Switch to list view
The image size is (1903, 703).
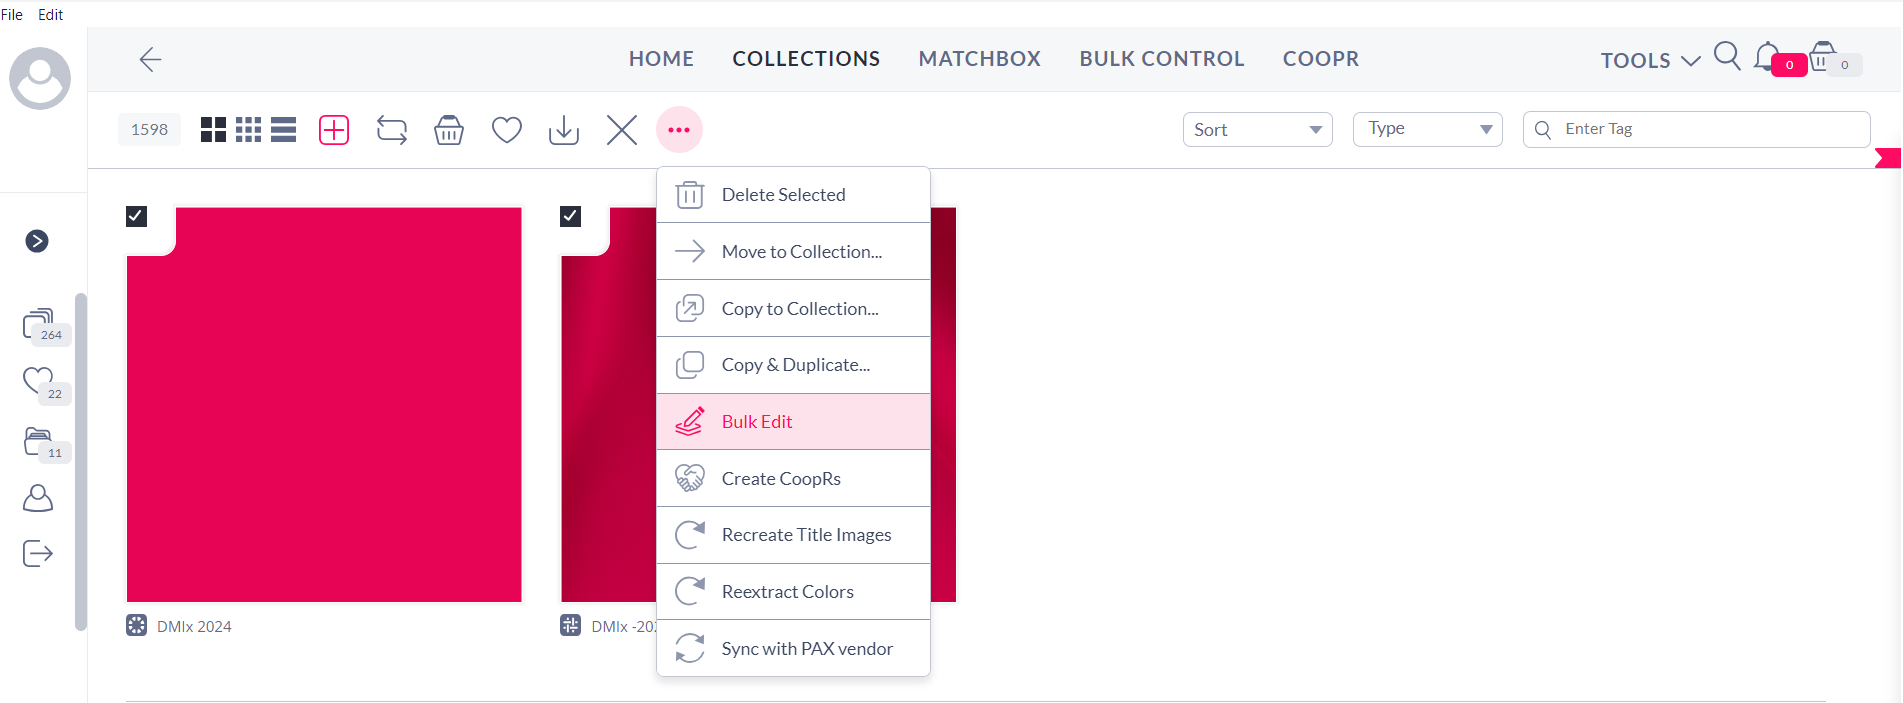pyautogui.click(x=284, y=130)
